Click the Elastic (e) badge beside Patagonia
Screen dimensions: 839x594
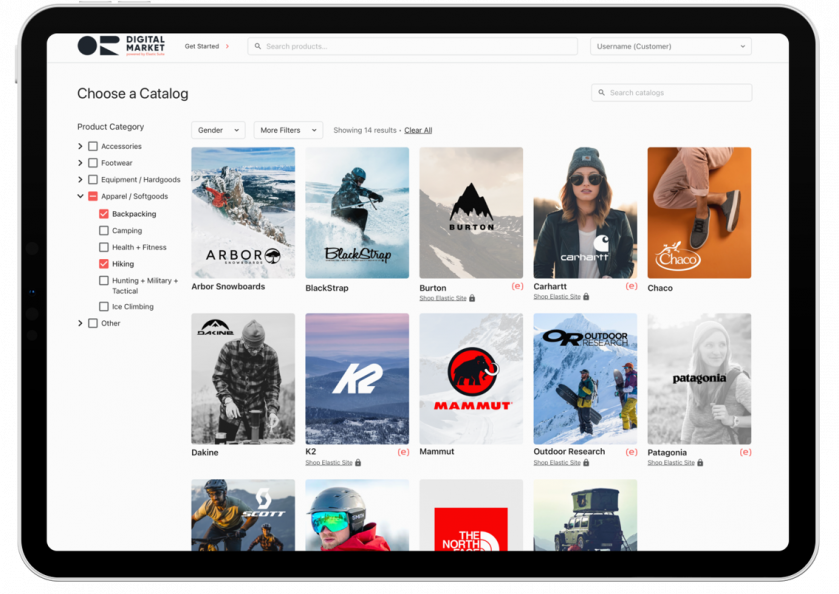(x=745, y=452)
